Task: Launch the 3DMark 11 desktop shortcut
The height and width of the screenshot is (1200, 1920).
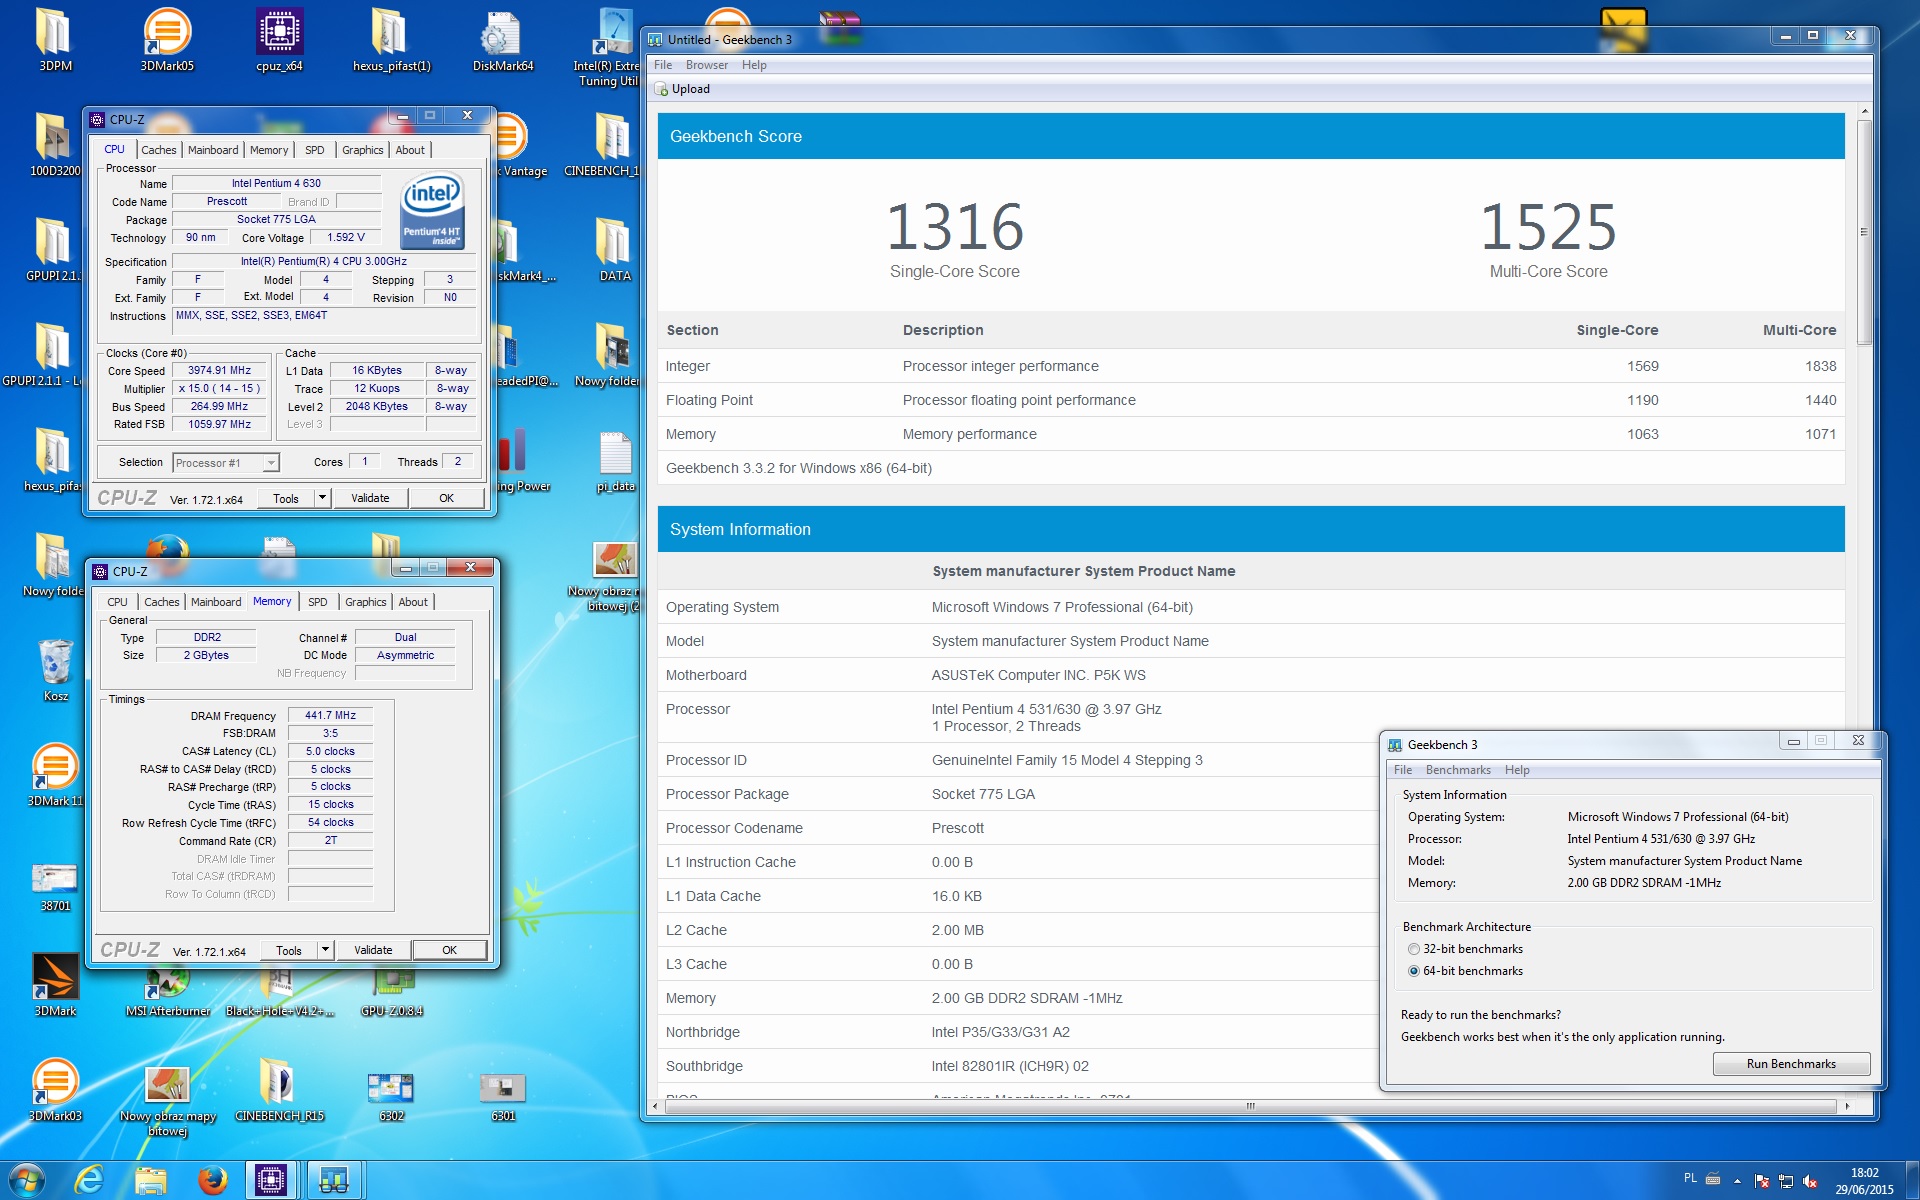Action: (55, 775)
